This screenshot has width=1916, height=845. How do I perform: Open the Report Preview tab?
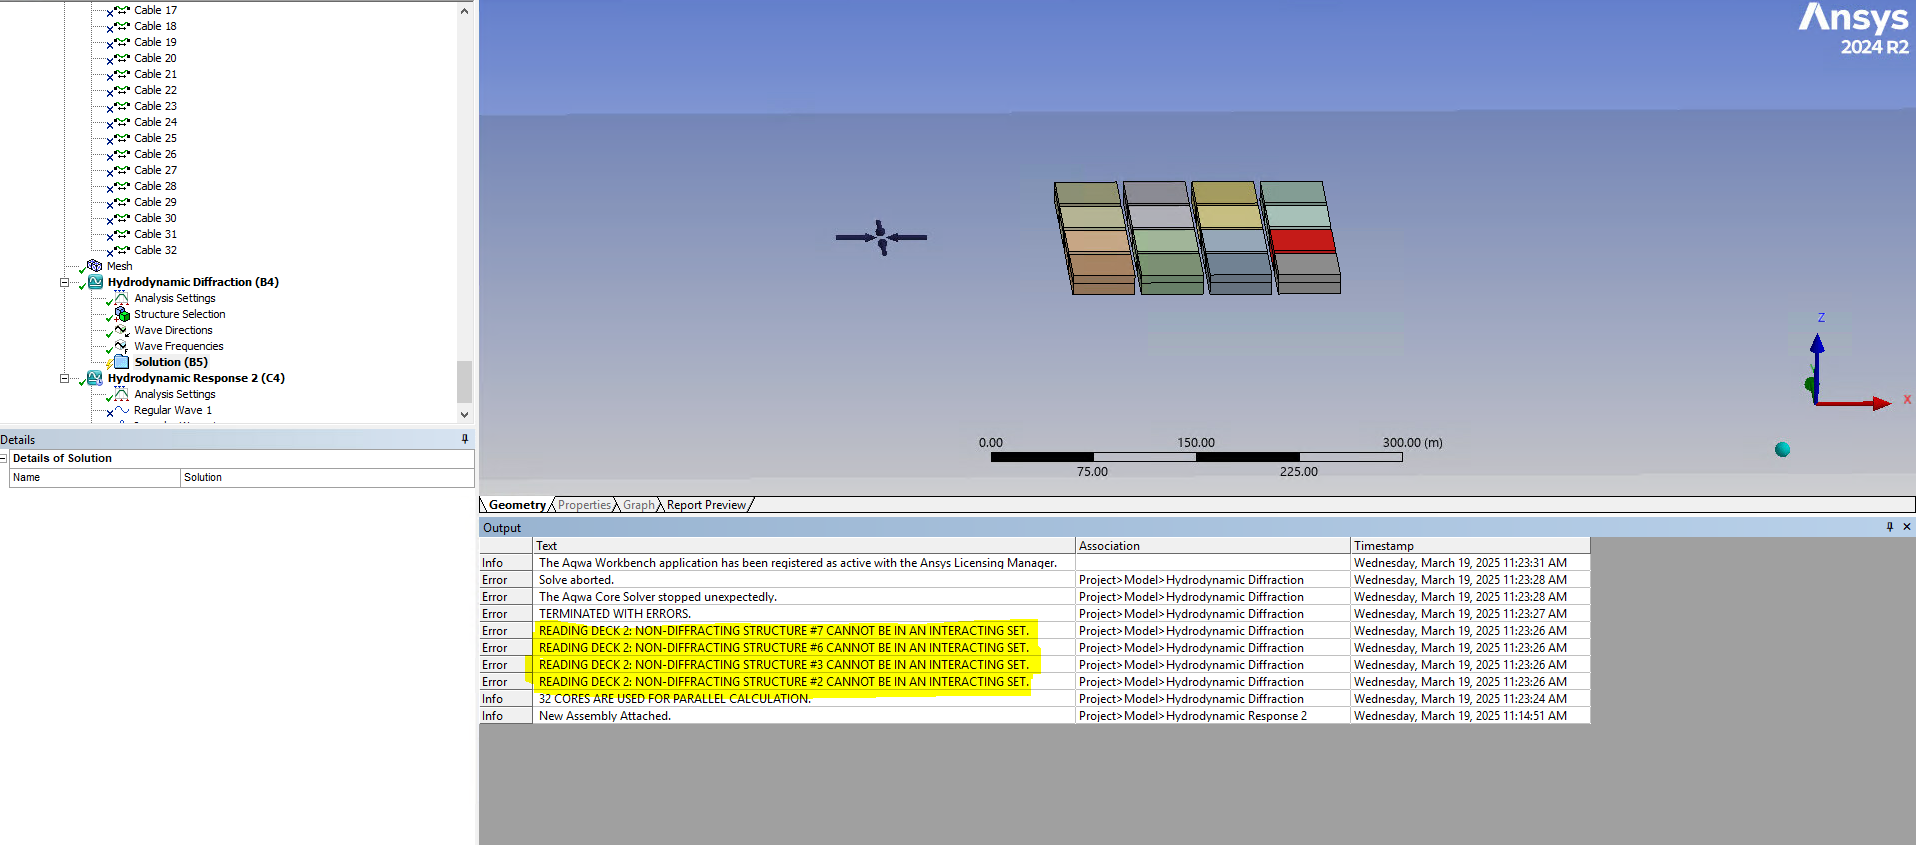click(x=706, y=505)
